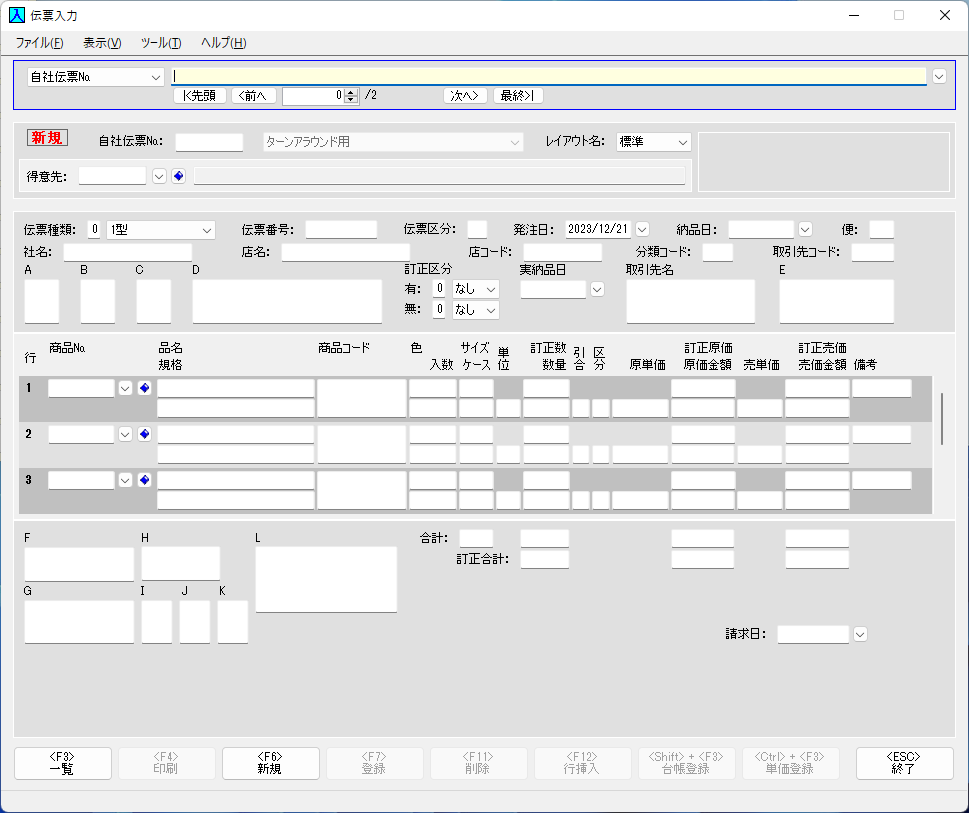
Task: Click the 伝票種類 code field showing 0
Action: (94, 229)
